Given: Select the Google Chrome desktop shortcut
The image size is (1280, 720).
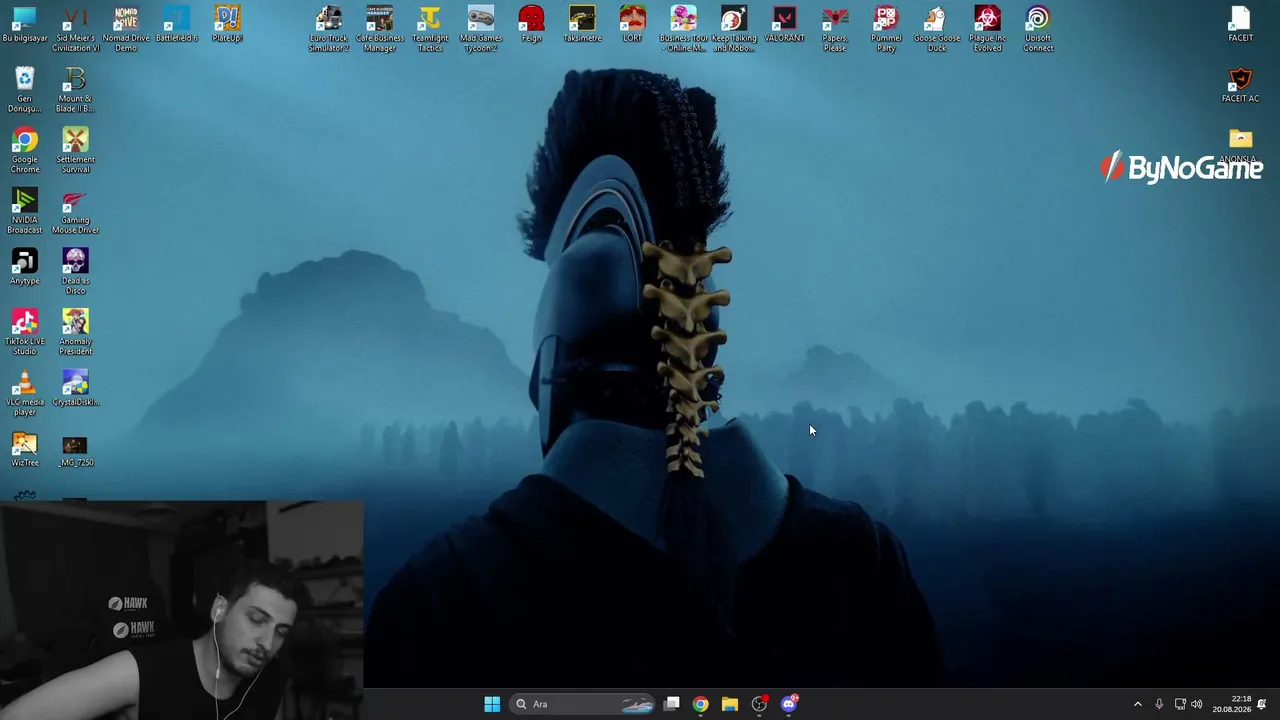Looking at the screenshot, I should coord(25,151).
